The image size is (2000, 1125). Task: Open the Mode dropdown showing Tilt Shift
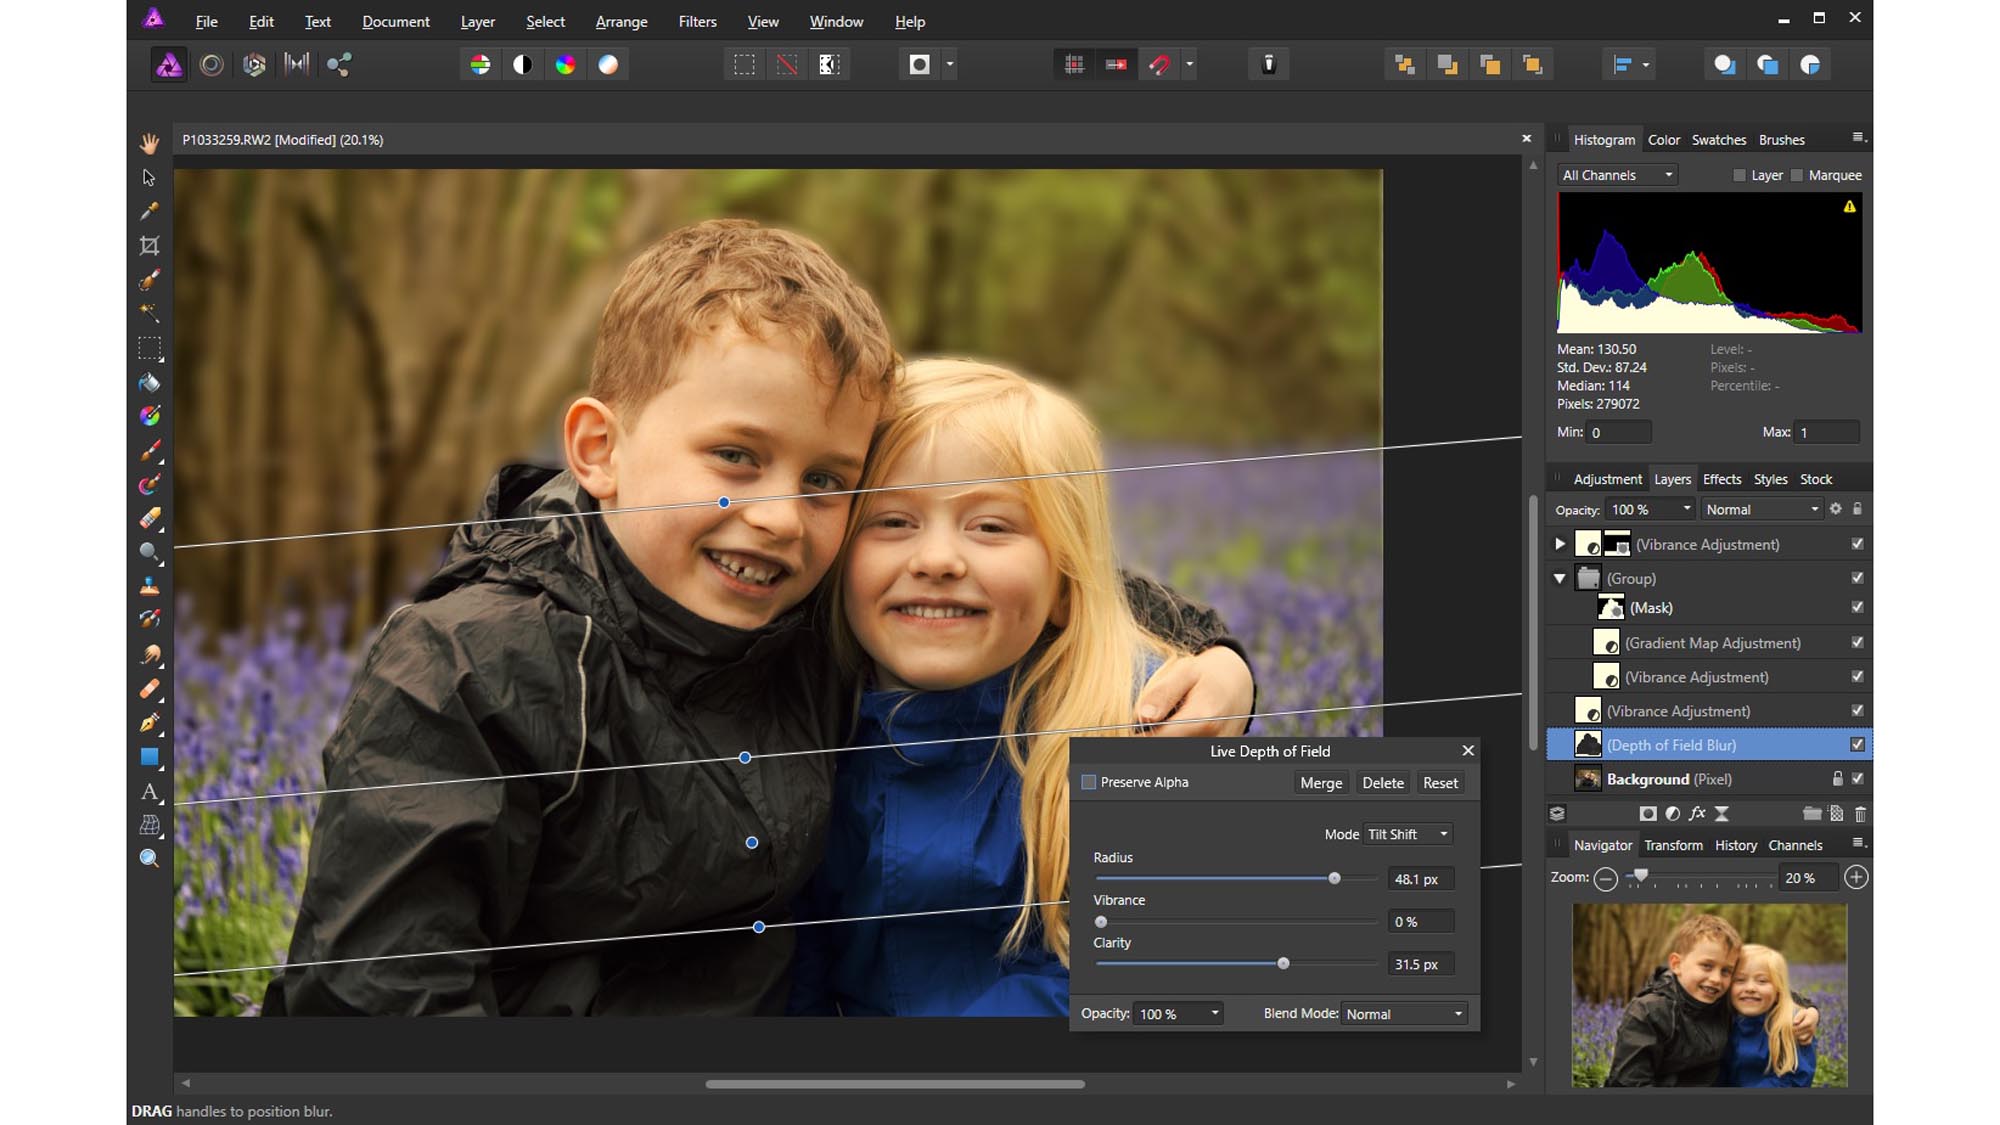1408,834
